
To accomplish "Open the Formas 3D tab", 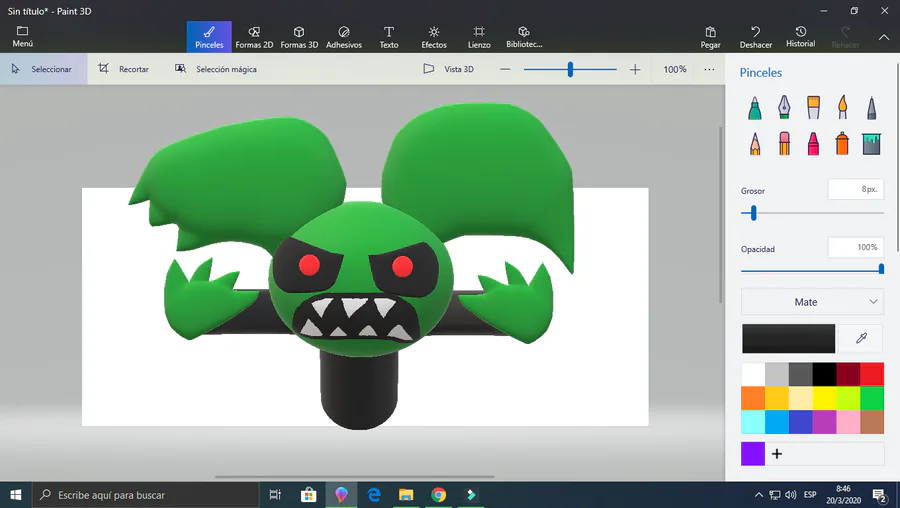I will [299, 37].
